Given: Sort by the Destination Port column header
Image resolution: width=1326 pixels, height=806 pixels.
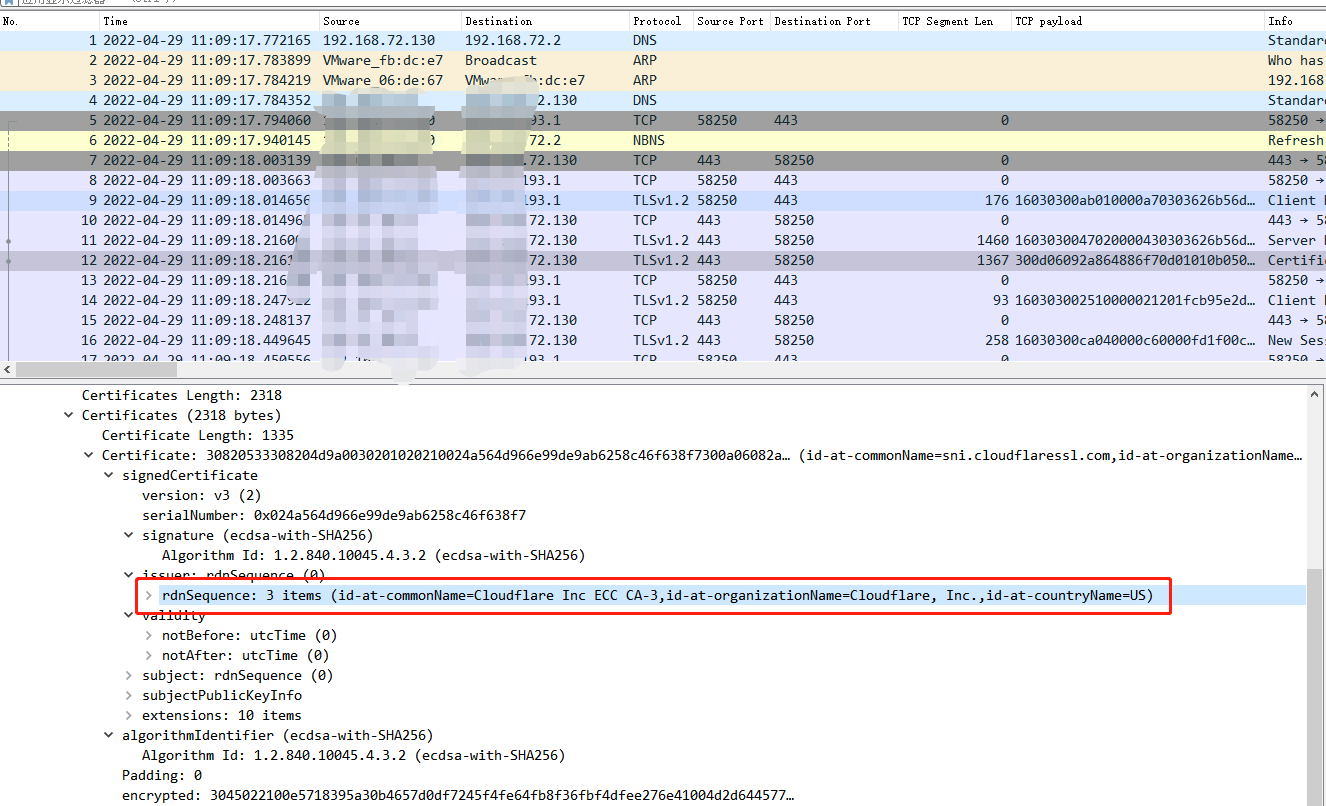Looking at the screenshot, I should 822,21.
